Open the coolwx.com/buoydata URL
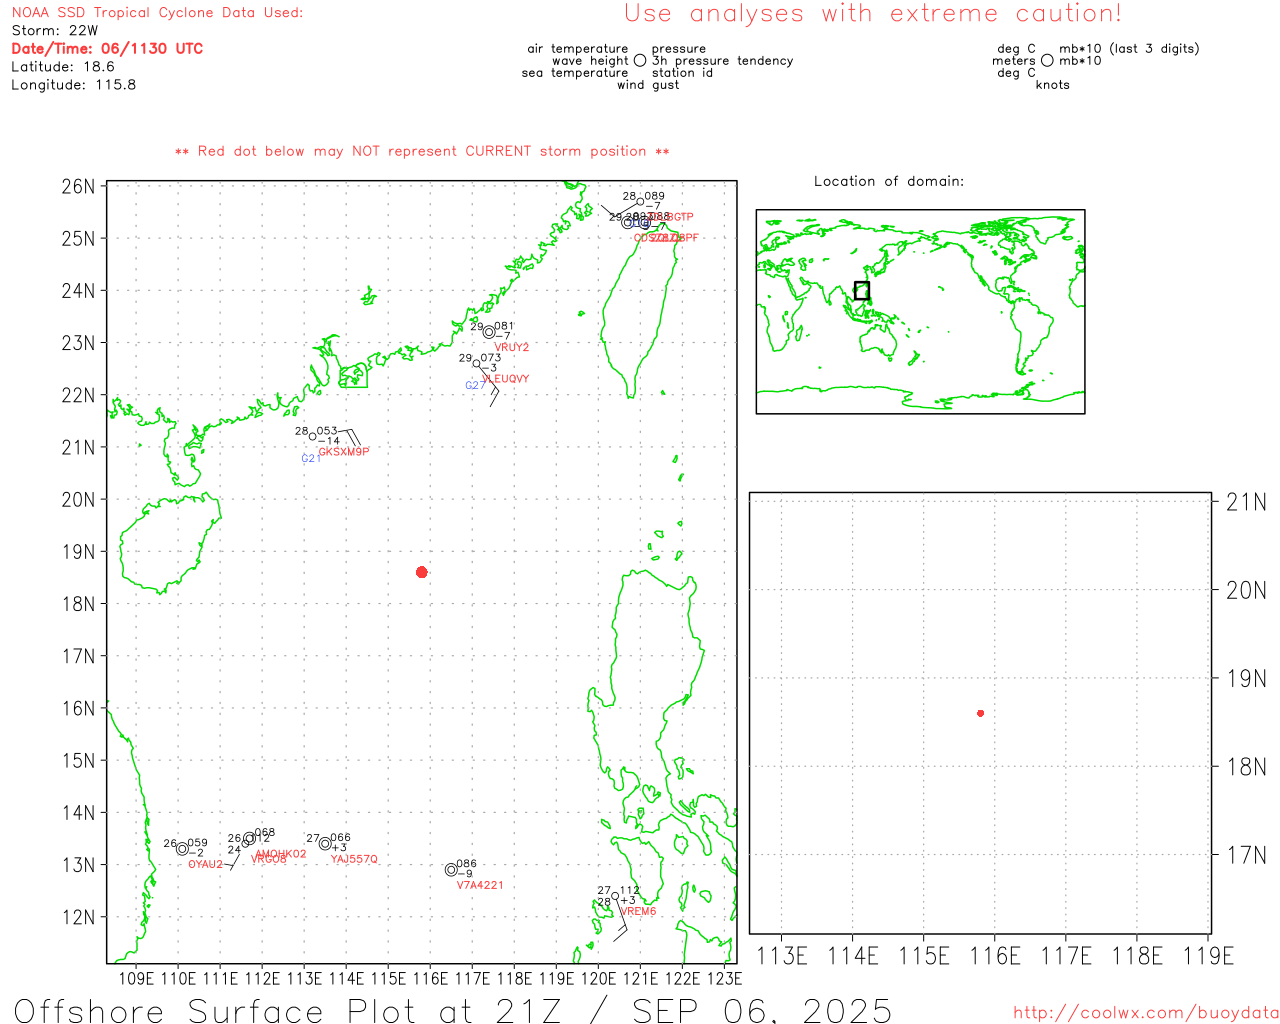This screenshot has width=1280, height=1024. 1146,1013
